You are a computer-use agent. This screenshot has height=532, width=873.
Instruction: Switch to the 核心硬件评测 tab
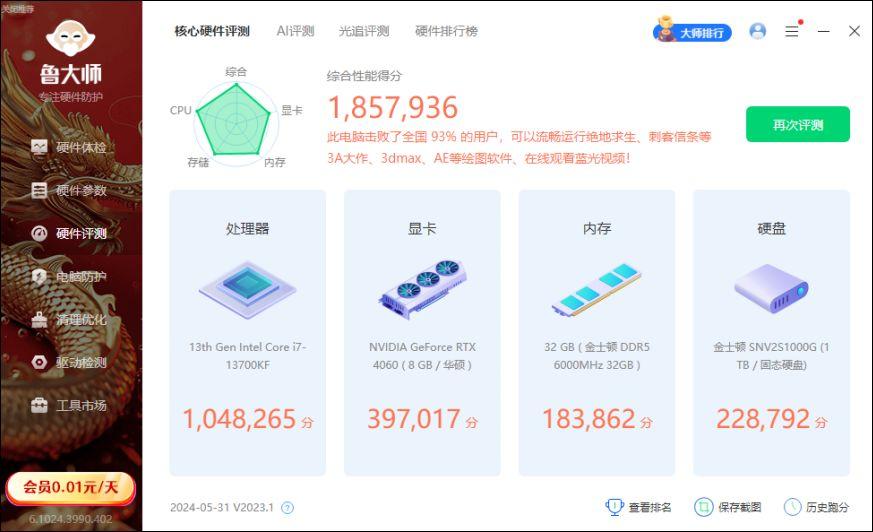pyautogui.click(x=212, y=31)
